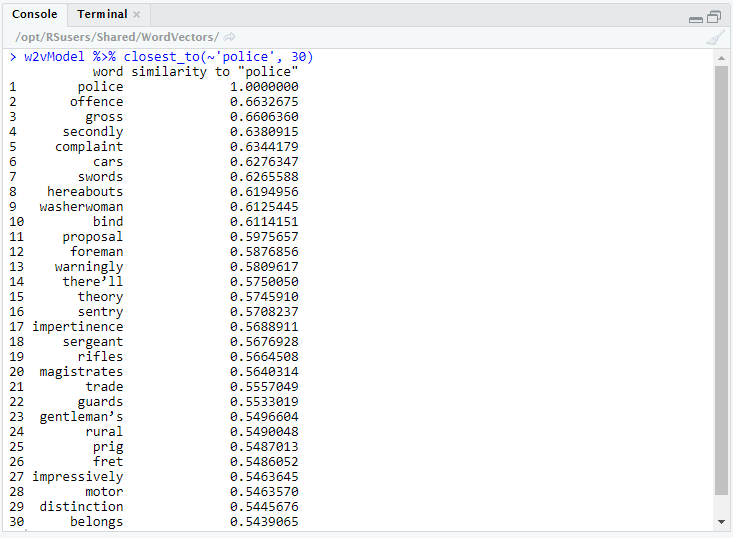Close the Terminal tab
The height and width of the screenshot is (538, 733).
point(137,15)
